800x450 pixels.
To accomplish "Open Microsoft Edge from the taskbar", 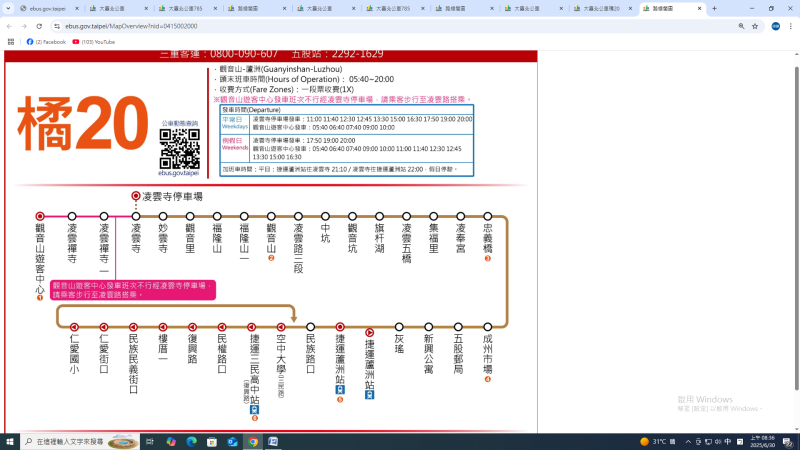I will pyautogui.click(x=191, y=441).
